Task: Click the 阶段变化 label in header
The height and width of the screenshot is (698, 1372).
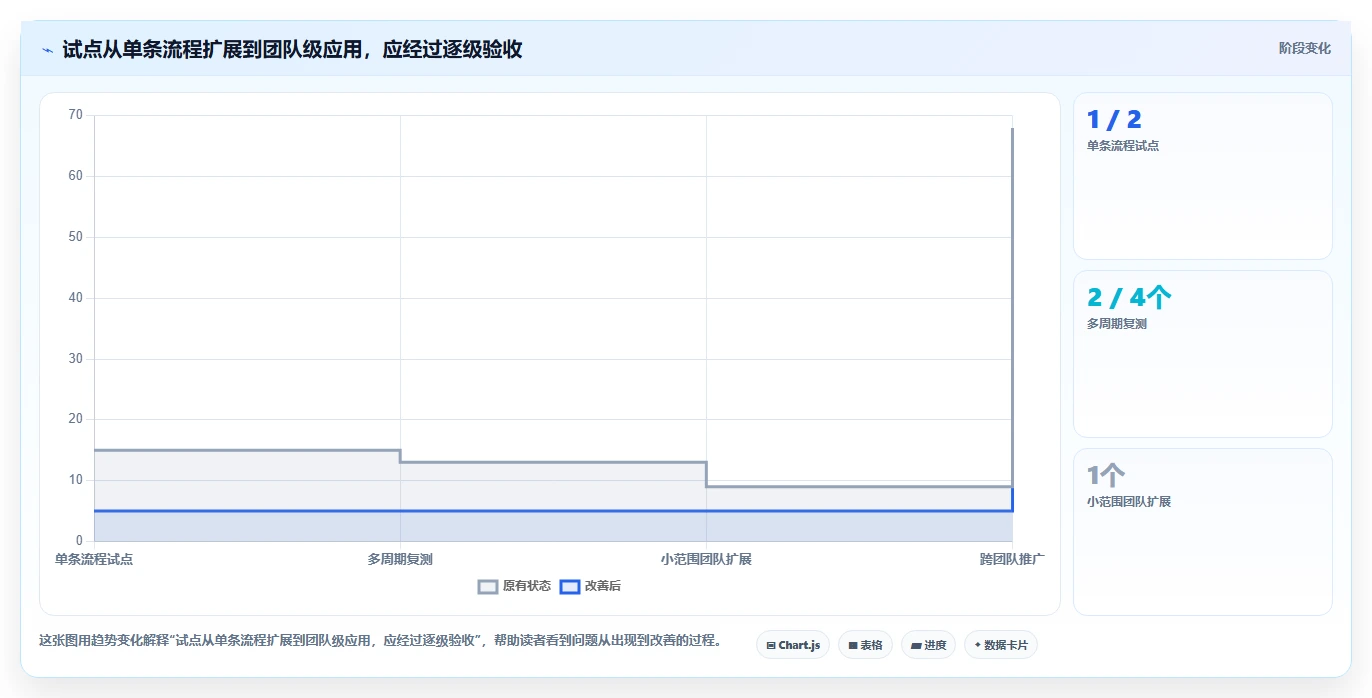Action: [x=1304, y=48]
